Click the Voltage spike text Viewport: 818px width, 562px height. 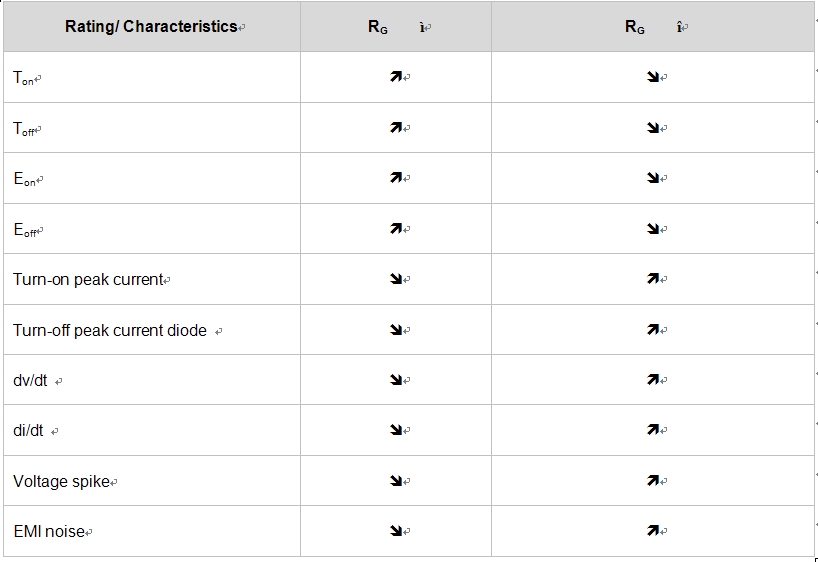[61, 481]
